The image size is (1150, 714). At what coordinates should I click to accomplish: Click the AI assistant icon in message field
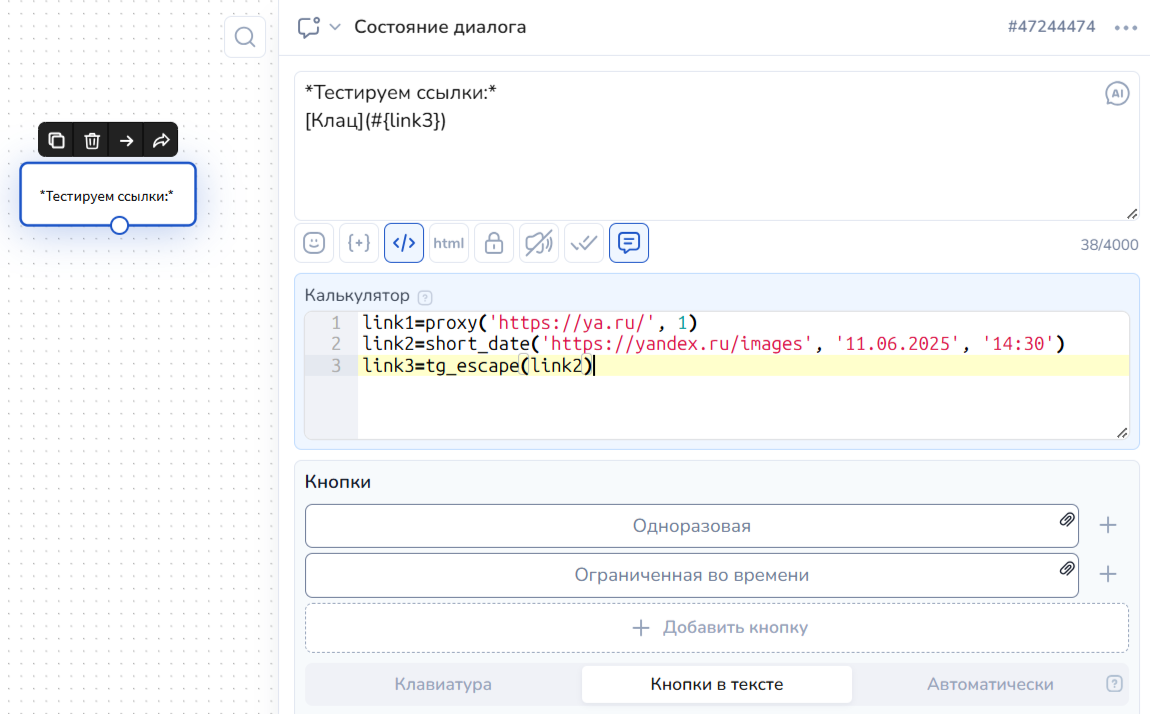pyautogui.click(x=1117, y=94)
